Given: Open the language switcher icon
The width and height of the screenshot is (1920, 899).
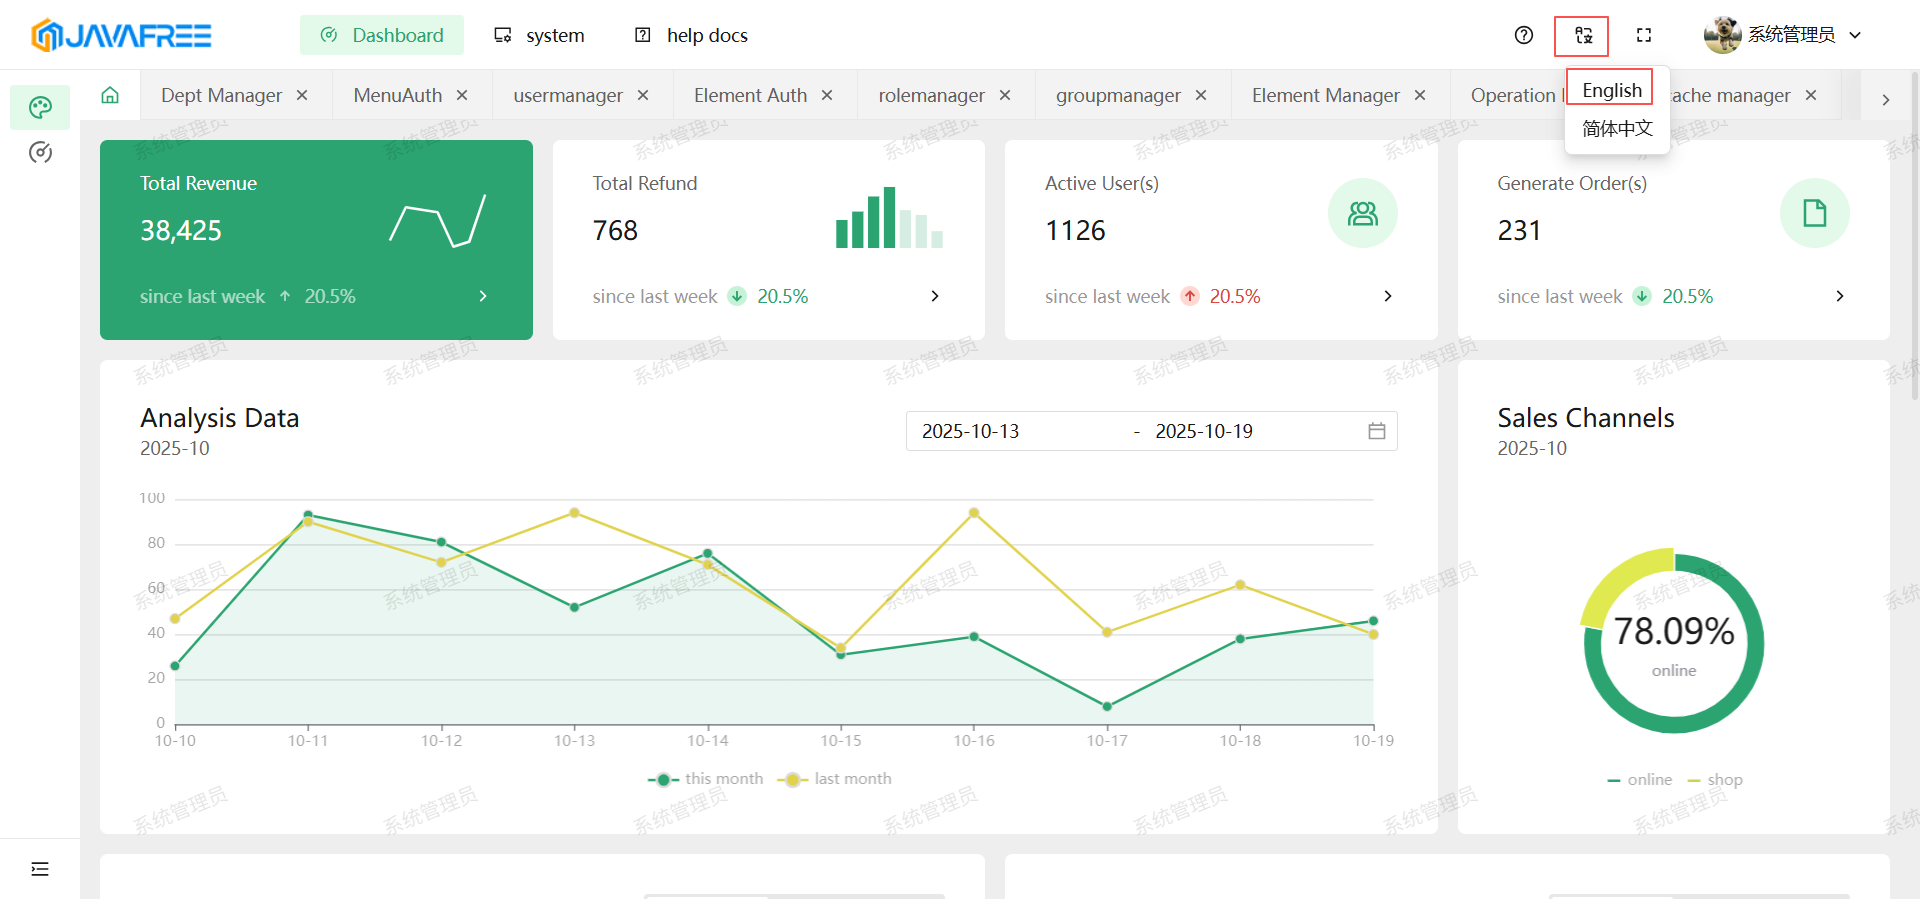Looking at the screenshot, I should (1582, 36).
